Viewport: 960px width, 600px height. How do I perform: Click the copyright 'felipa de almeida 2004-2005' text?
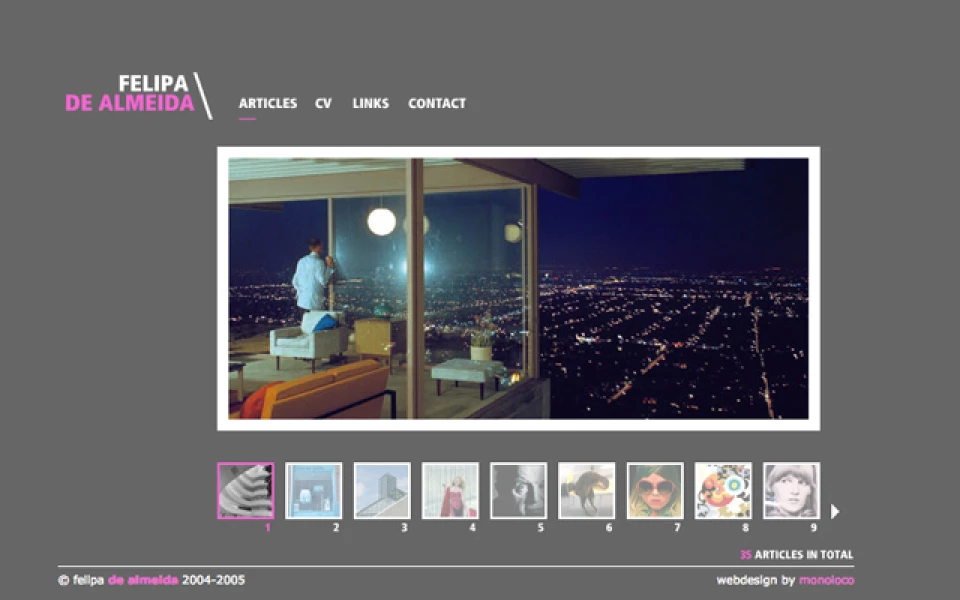[x=151, y=580]
